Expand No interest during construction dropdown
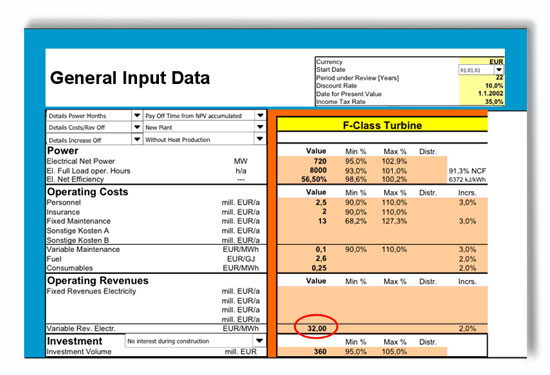 point(259,341)
